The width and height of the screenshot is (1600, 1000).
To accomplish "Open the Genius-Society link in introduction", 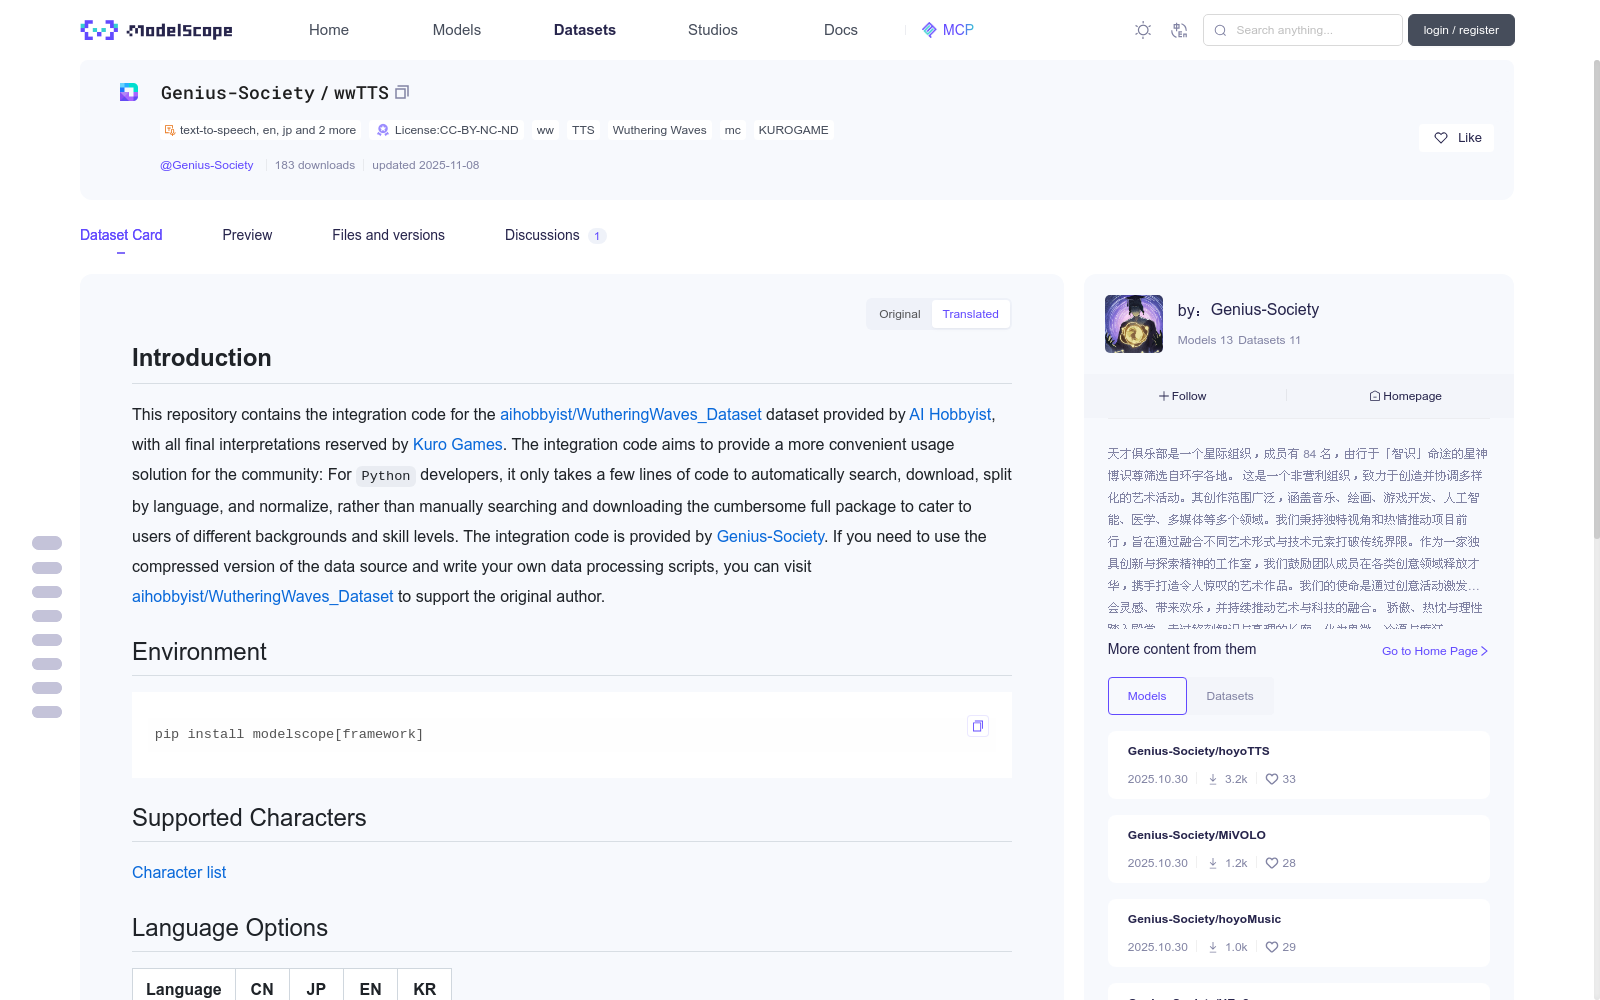I will [x=771, y=536].
